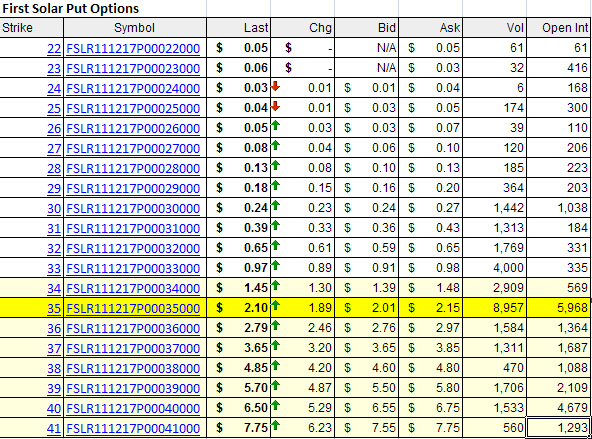Image resolution: width=592 pixels, height=439 pixels.
Task: Select volume cell 4,000
Action: [495, 268]
